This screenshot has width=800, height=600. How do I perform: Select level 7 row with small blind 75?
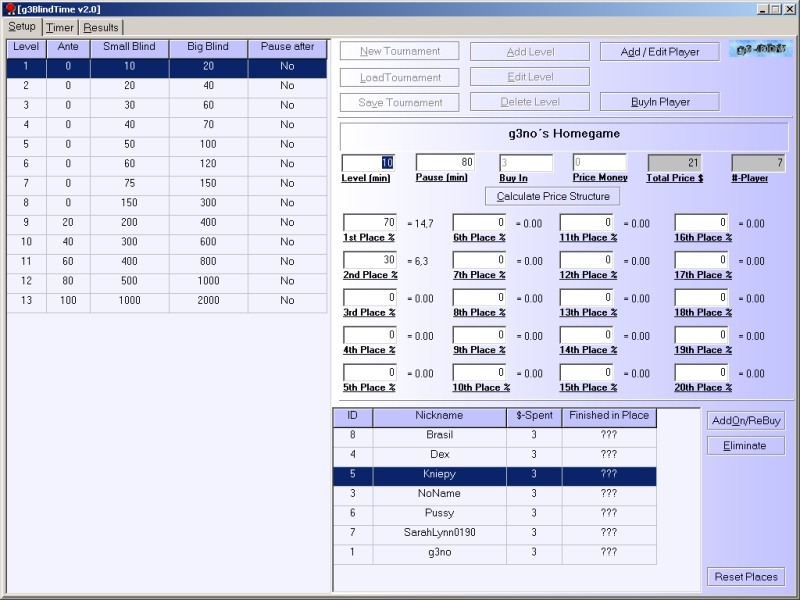pyautogui.click(x=166, y=186)
